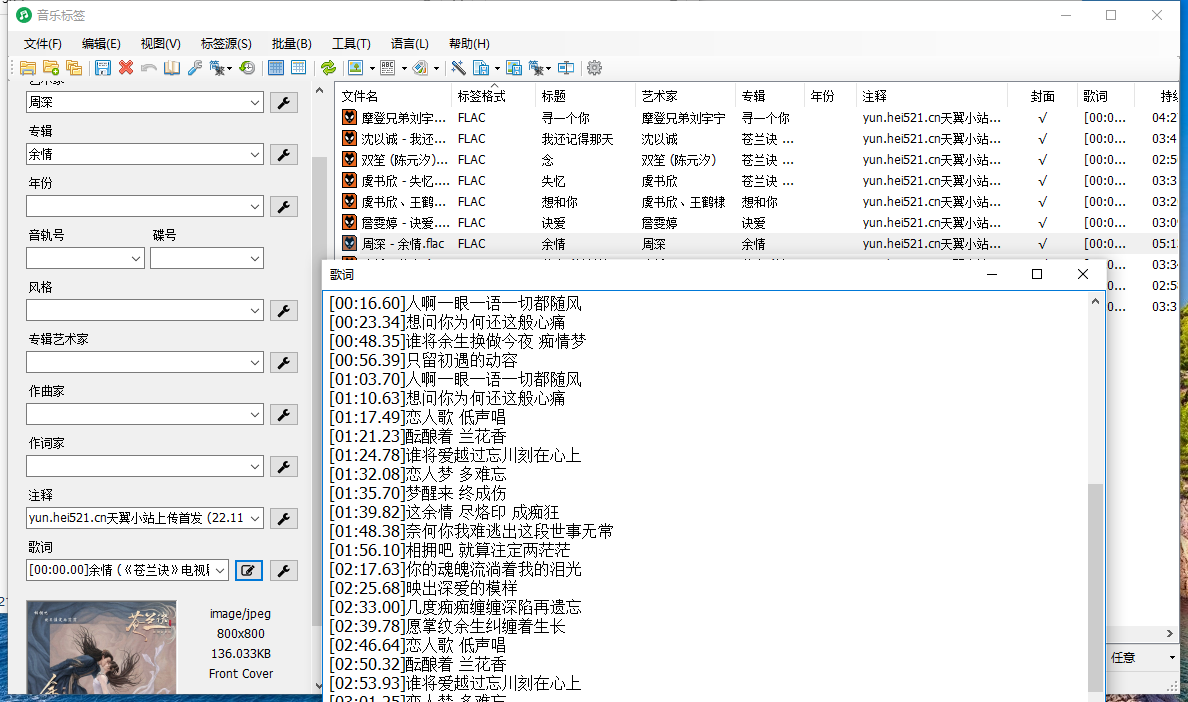The image size is (1188, 702).
Task: Click the green refresh icon on the toolbar
Action: click(329, 67)
